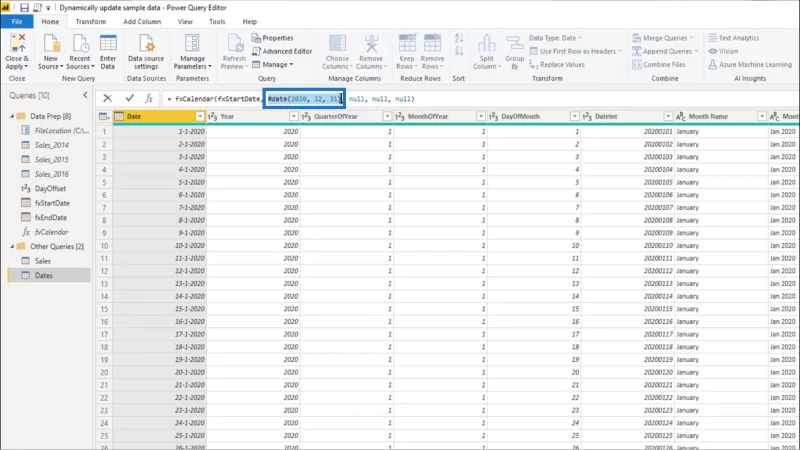Click the save icon in title bar

click(x=24, y=8)
